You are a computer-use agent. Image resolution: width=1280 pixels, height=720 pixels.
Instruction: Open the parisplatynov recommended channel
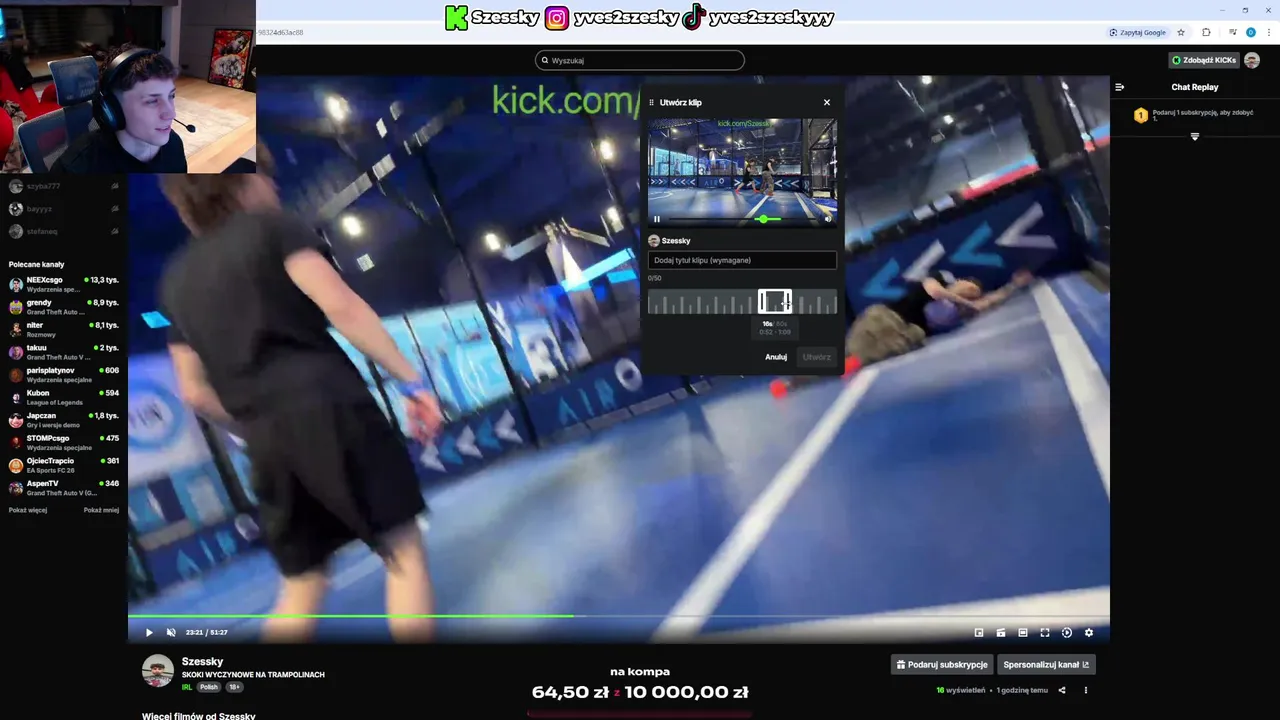pos(63,375)
